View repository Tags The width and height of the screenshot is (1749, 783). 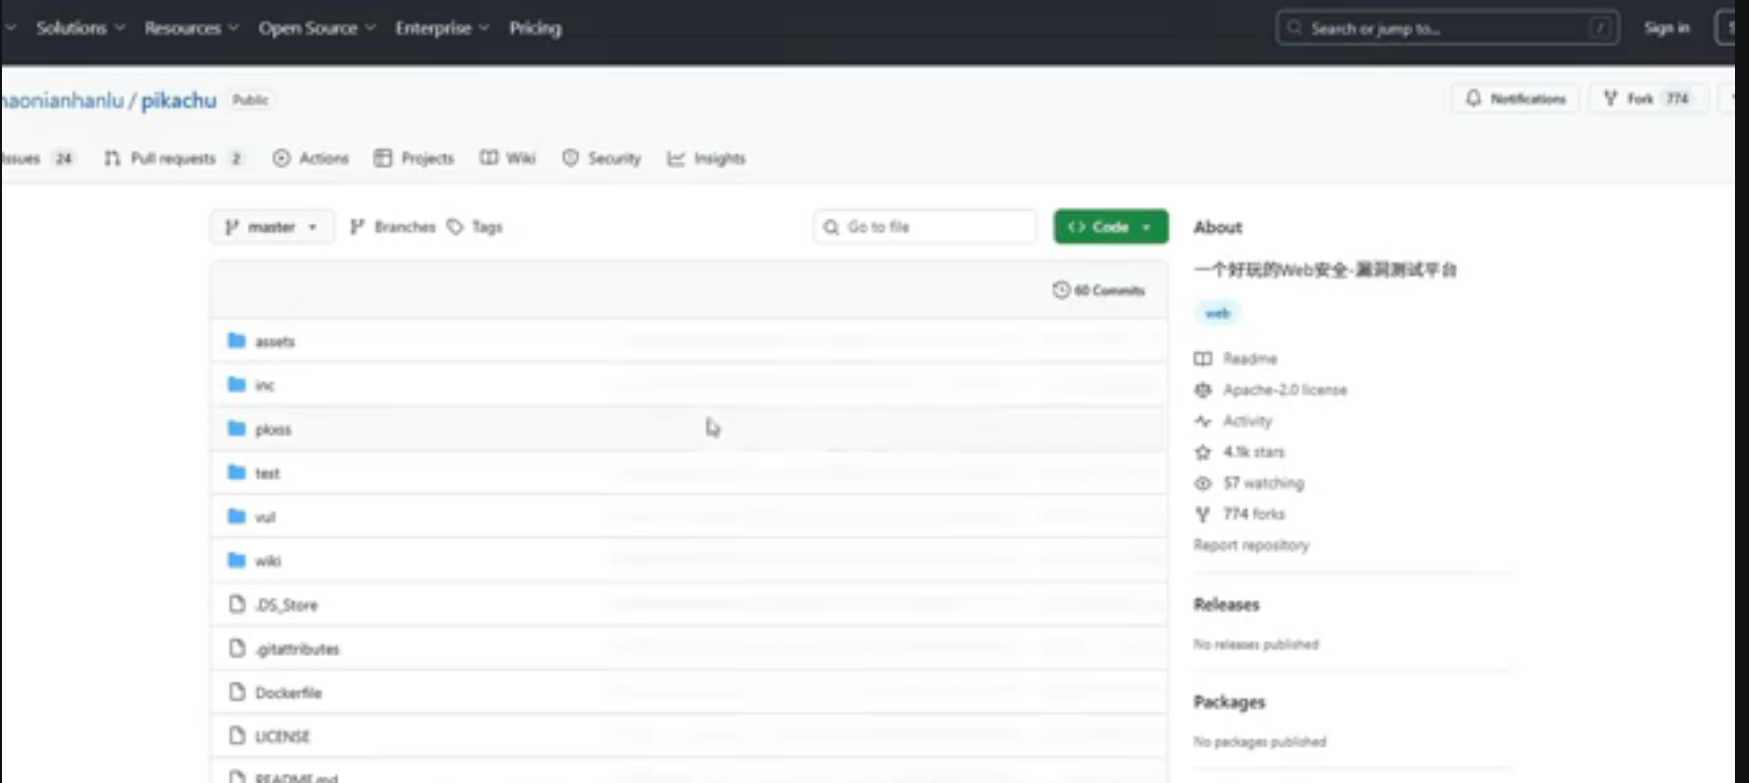click(x=475, y=227)
